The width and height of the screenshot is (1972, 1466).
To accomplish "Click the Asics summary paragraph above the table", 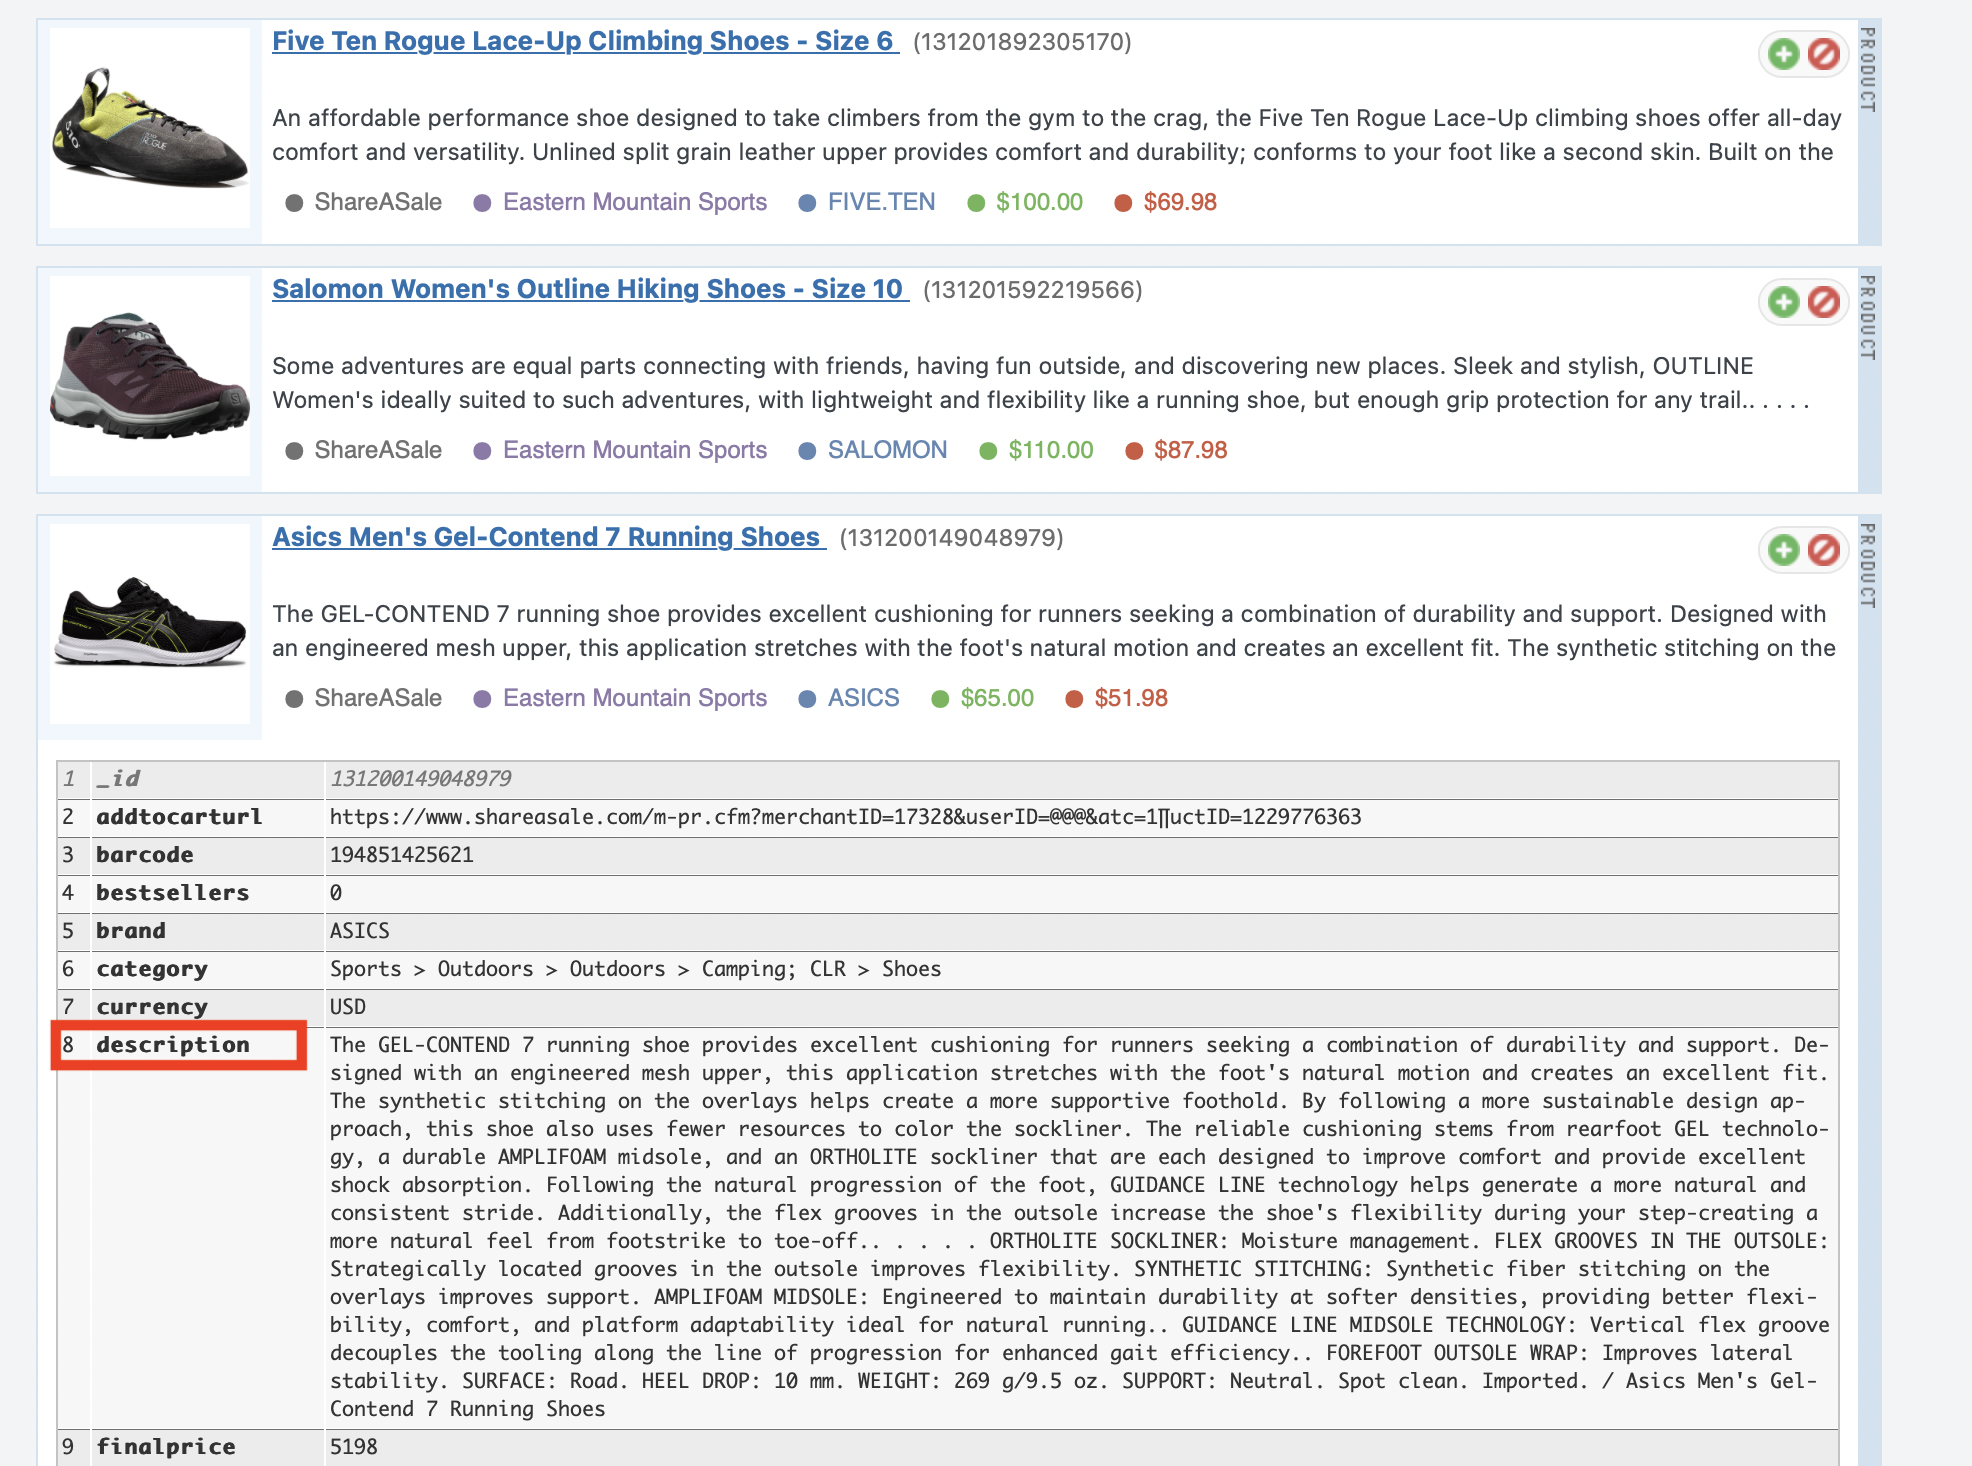I will [1054, 631].
